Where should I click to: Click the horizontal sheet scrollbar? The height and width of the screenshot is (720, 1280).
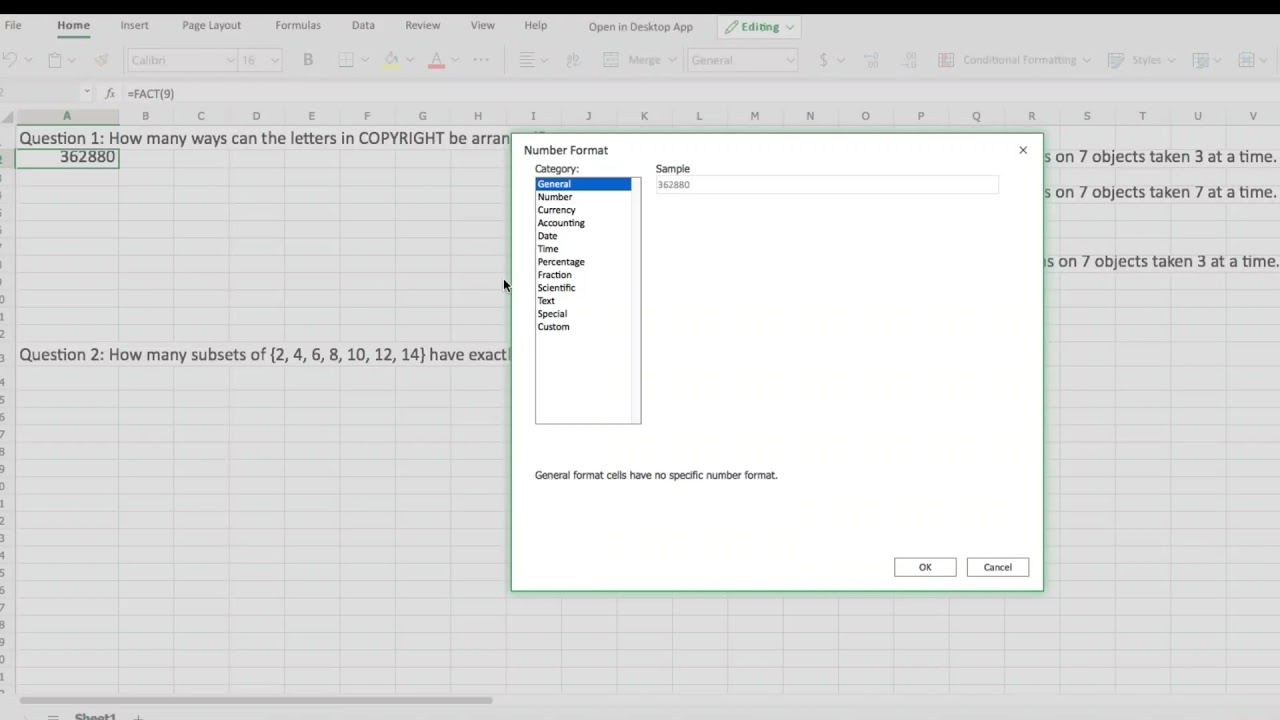tap(255, 700)
